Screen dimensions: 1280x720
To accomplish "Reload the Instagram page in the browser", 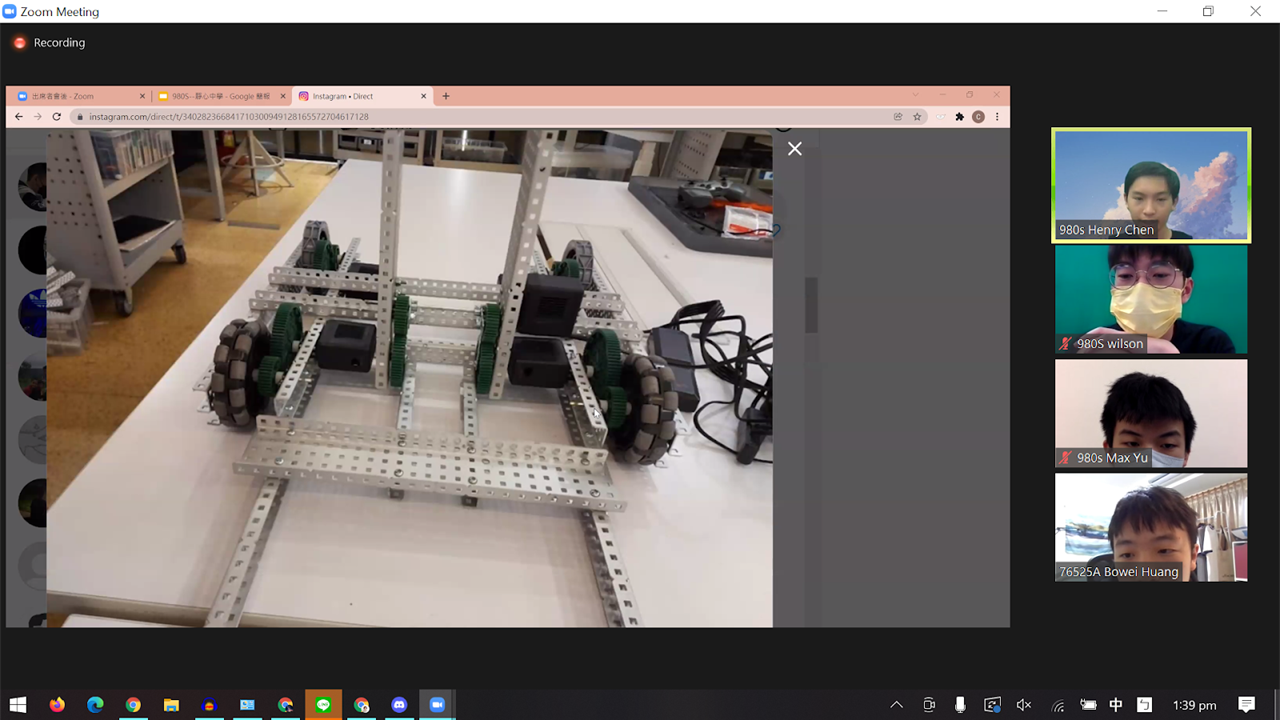I will (x=57, y=117).
